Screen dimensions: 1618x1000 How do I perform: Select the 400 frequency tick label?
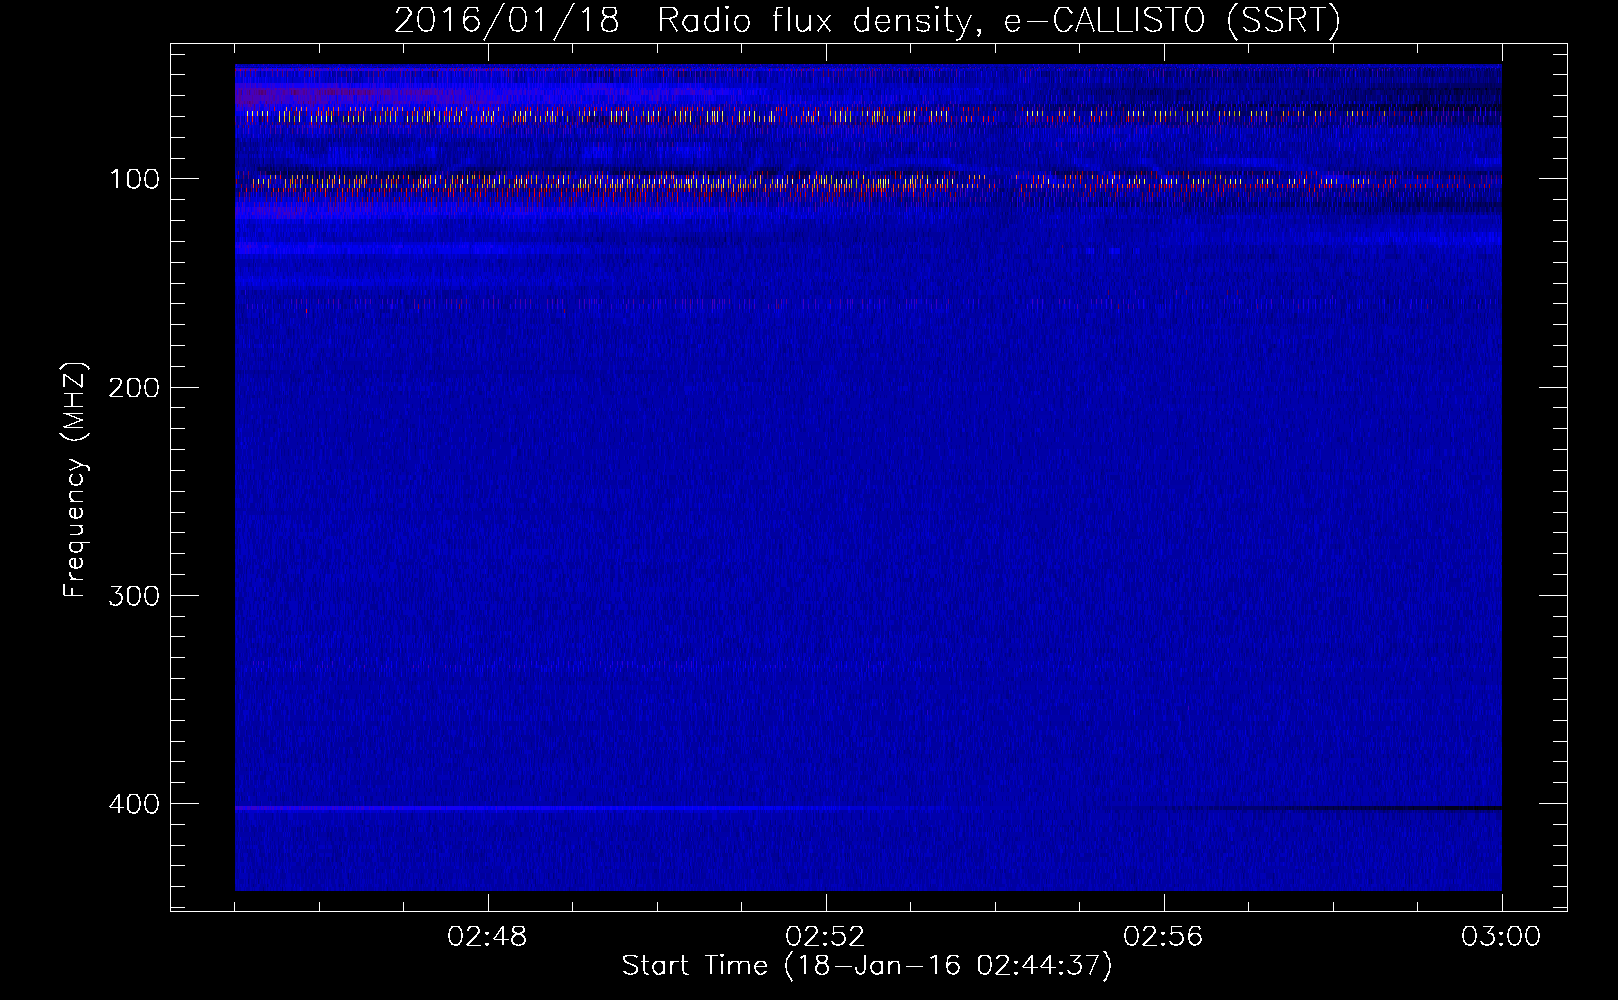[134, 804]
